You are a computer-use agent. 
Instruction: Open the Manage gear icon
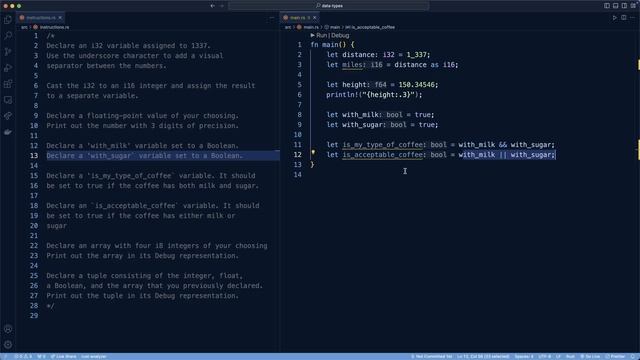coord(8,345)
